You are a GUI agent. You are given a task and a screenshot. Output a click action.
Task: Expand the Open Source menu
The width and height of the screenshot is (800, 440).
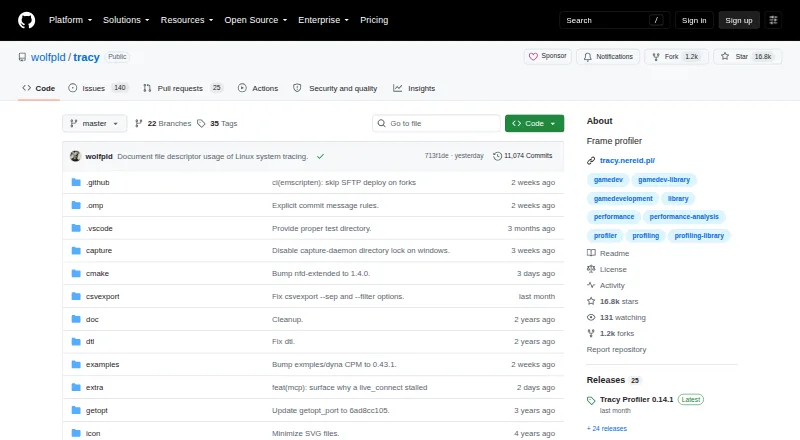point(256,20)
